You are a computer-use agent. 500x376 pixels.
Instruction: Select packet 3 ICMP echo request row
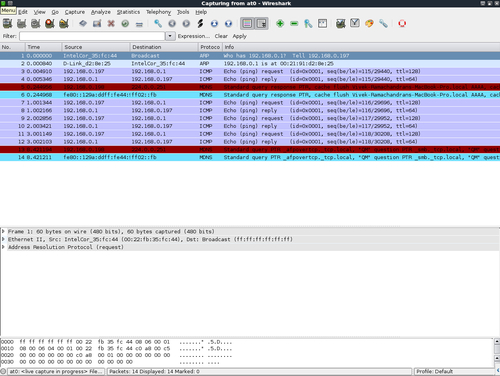tap(250, 71)
